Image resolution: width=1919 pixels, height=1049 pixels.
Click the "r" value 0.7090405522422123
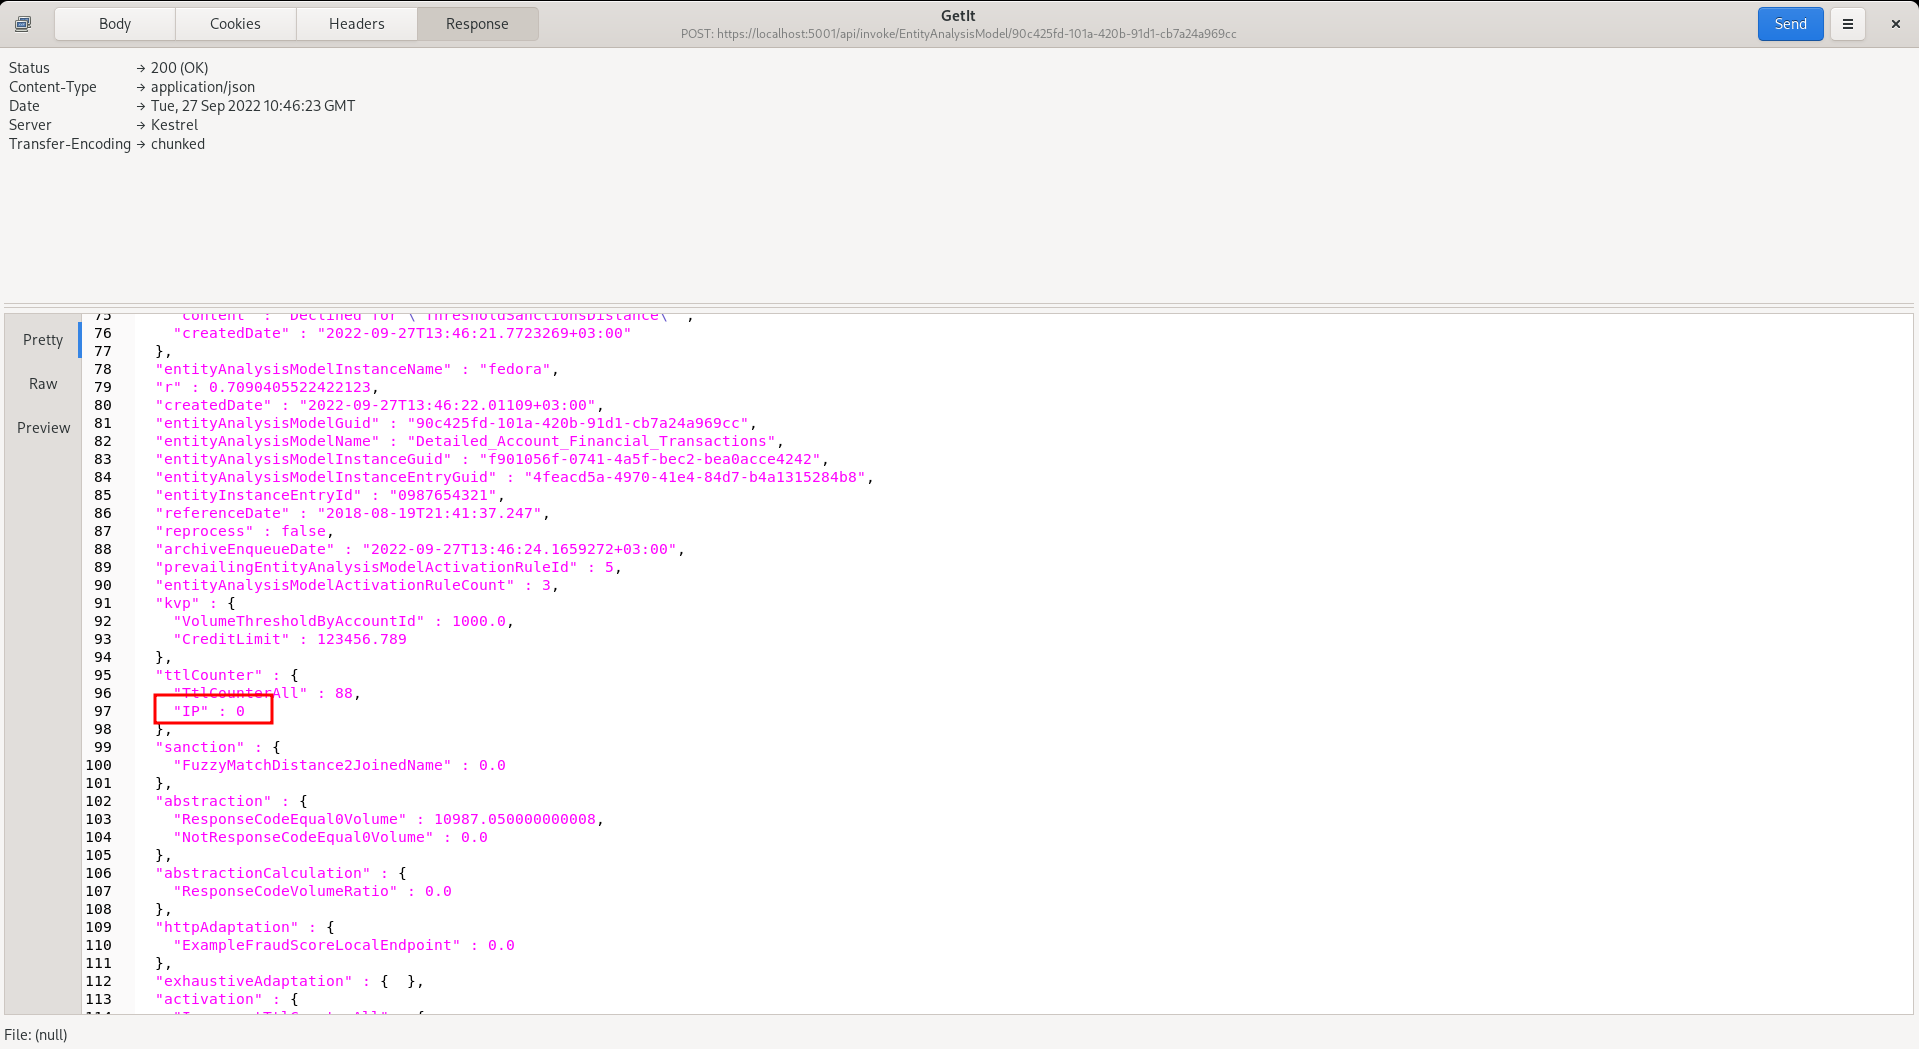click(x=290, y=387)
